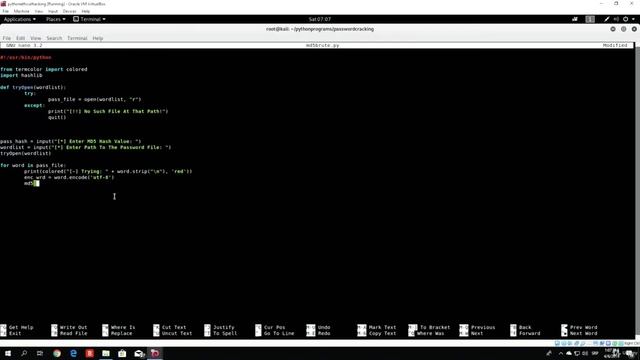Image resolution: width=640 pixels, height=360 pixels.
Task: Open File menu of the VirtualBox window
Action: click(6, 11)
